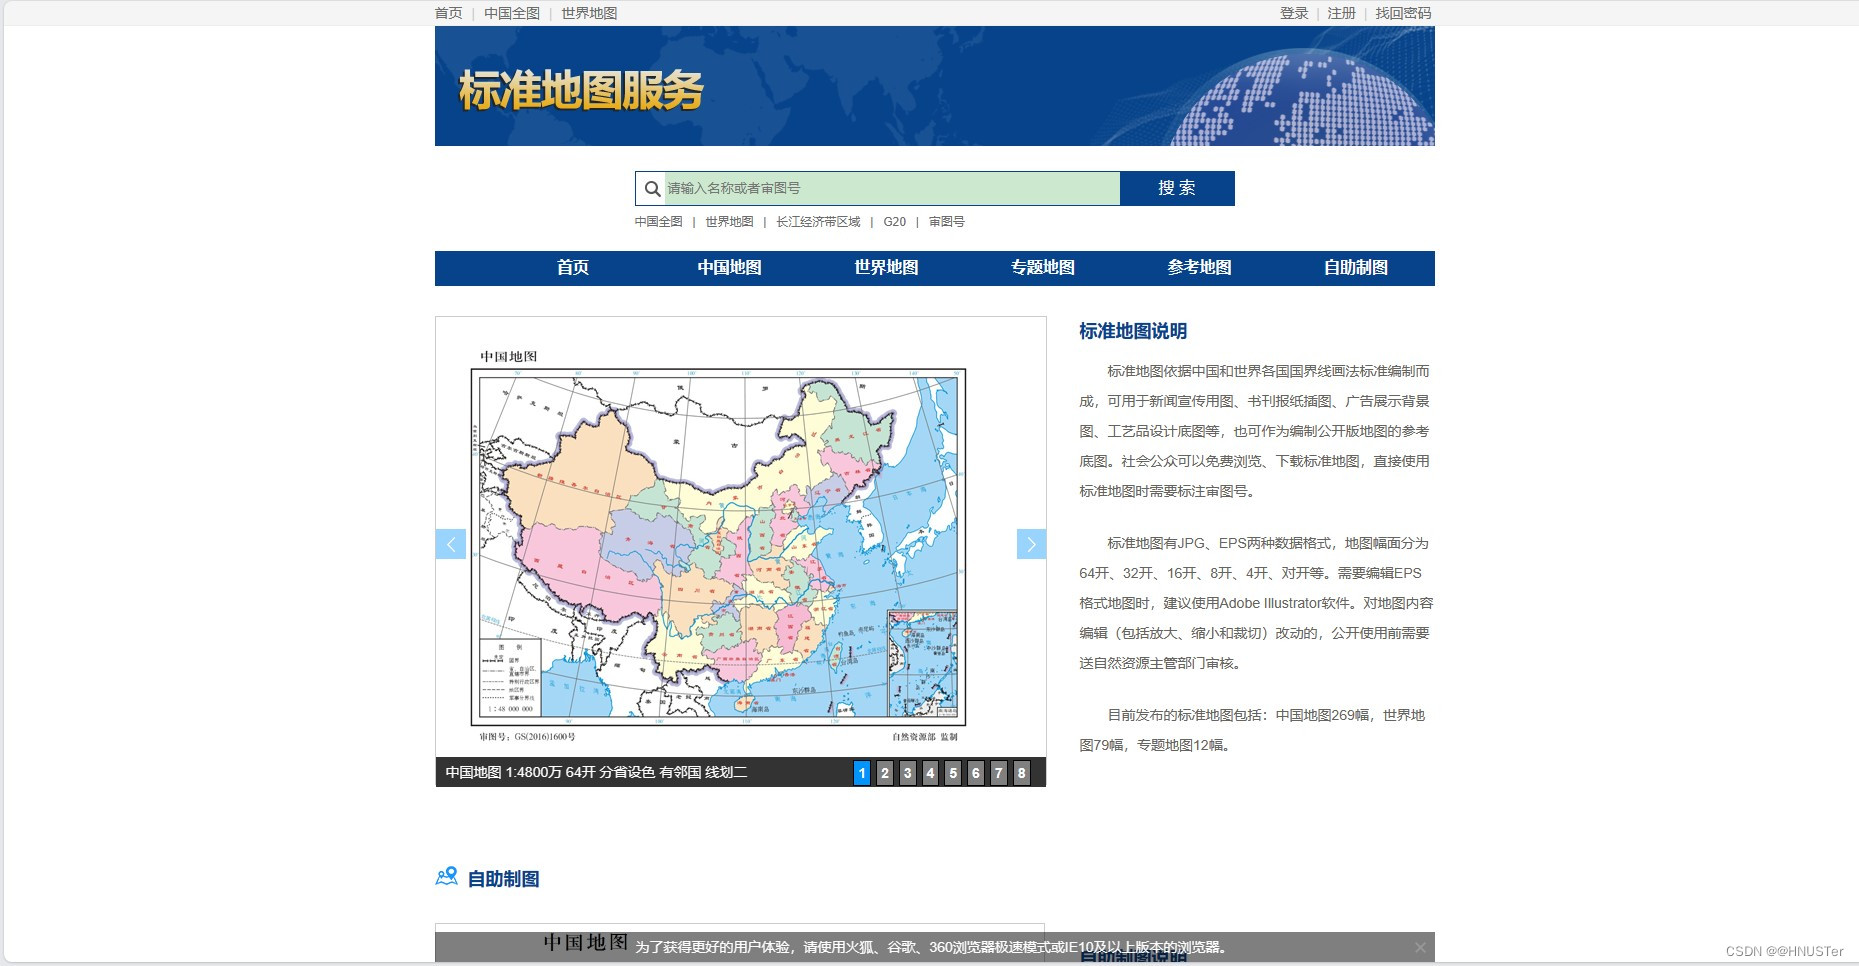Switch to carousel slide 3
Viewport: 1859px width, 966px height.
coord(908,773)
